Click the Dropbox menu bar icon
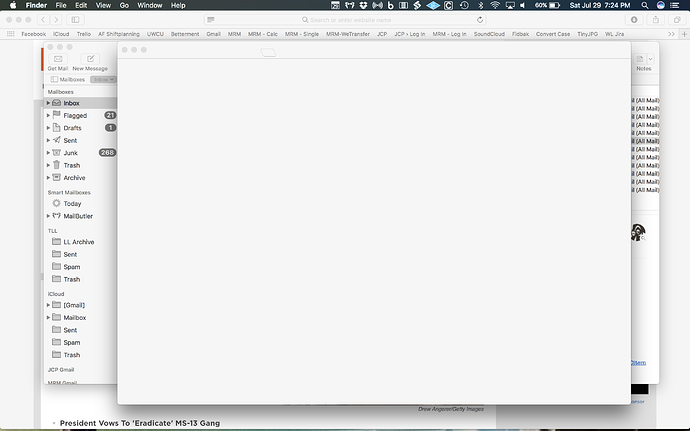This screenshot has height=431, width=690. click(363, 5)
